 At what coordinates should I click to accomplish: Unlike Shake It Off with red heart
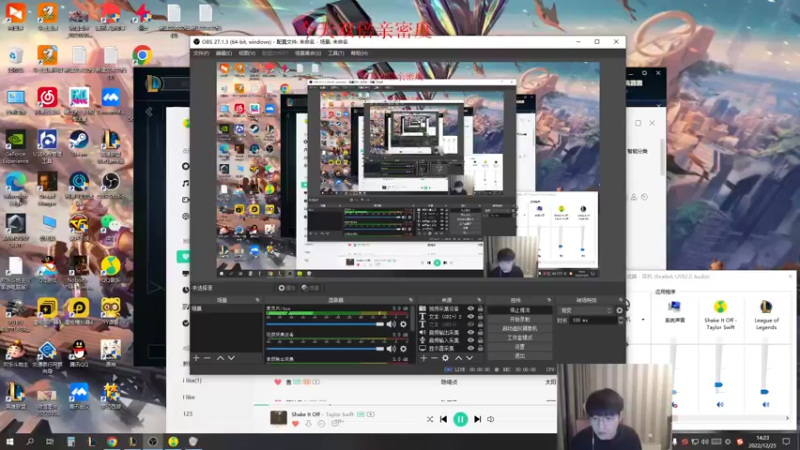[x=295, y=423]
